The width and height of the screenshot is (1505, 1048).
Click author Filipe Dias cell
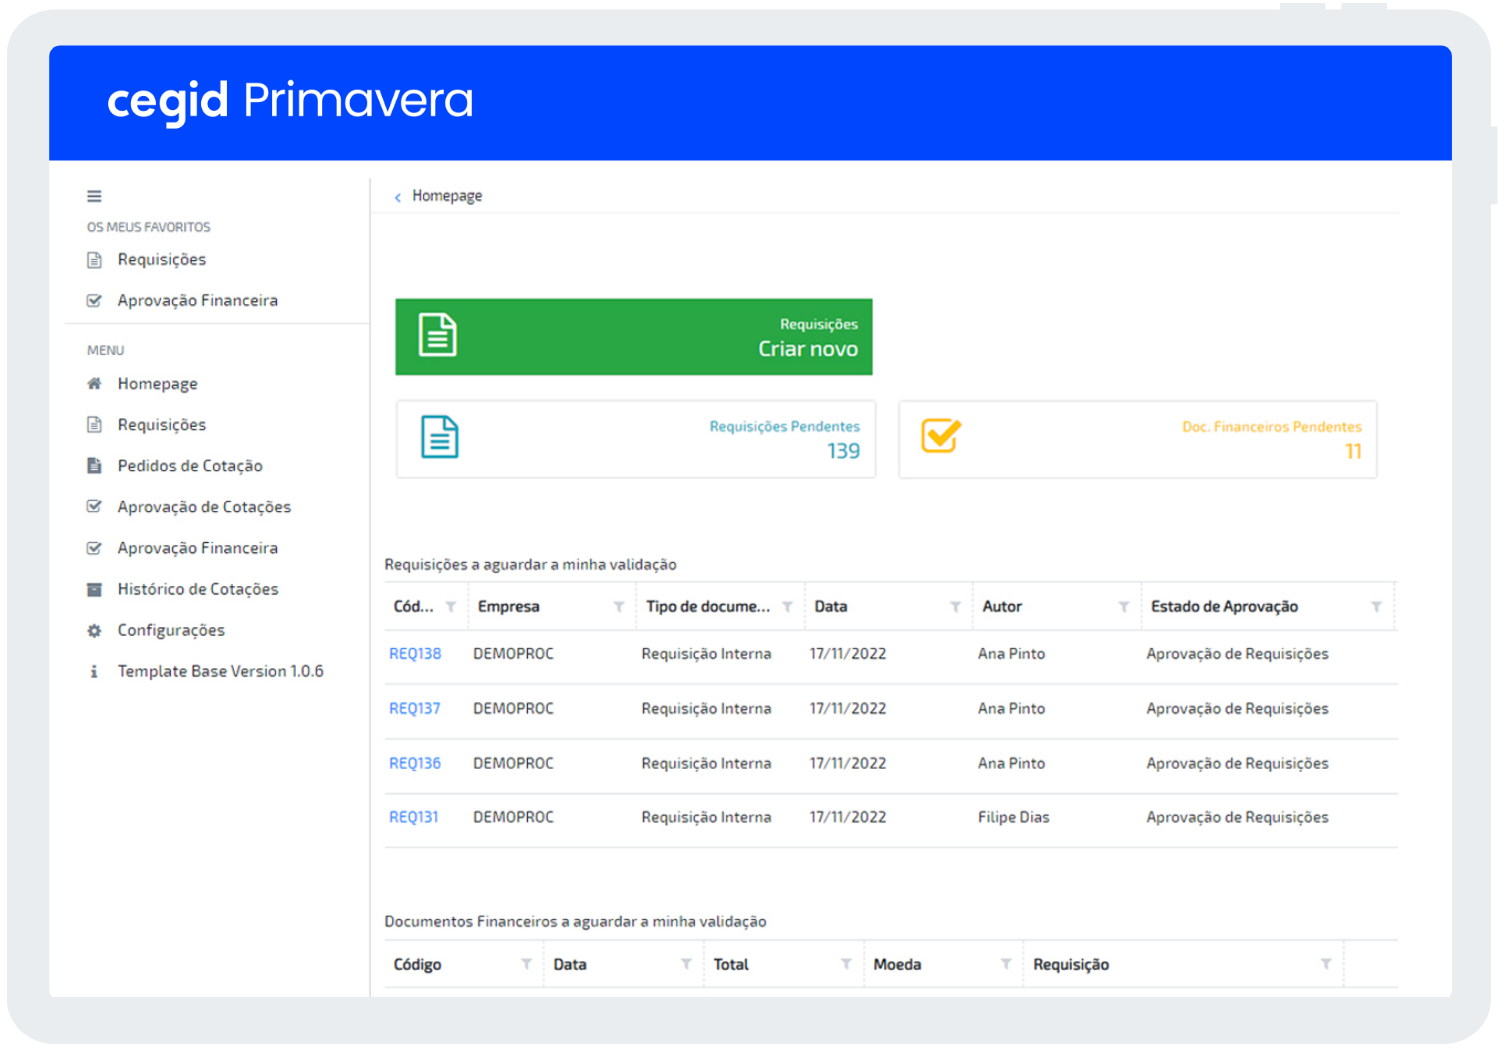tap(1014, 818)
